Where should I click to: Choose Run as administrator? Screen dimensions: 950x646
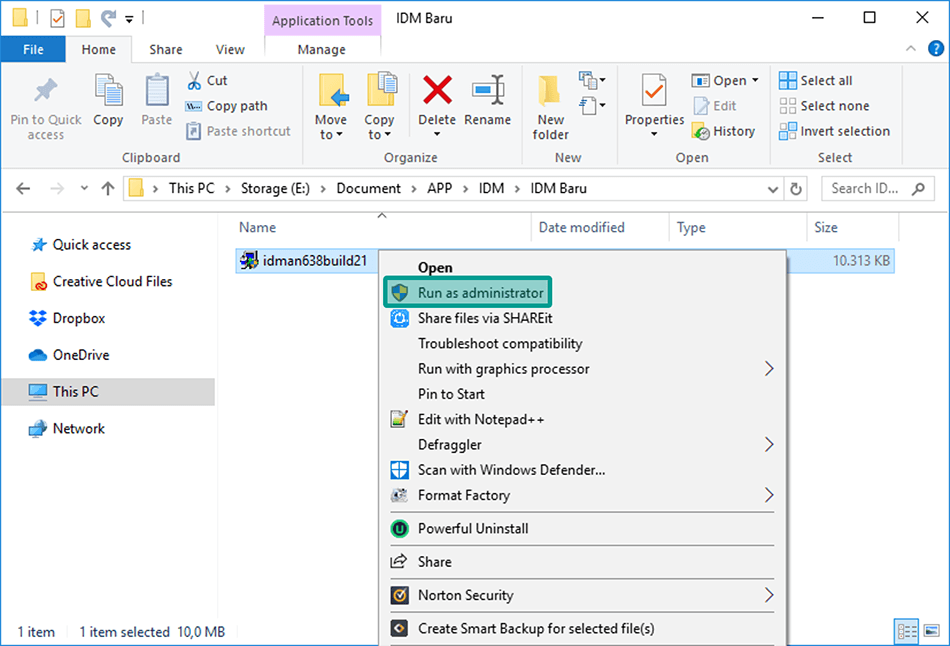coord(468,293)
